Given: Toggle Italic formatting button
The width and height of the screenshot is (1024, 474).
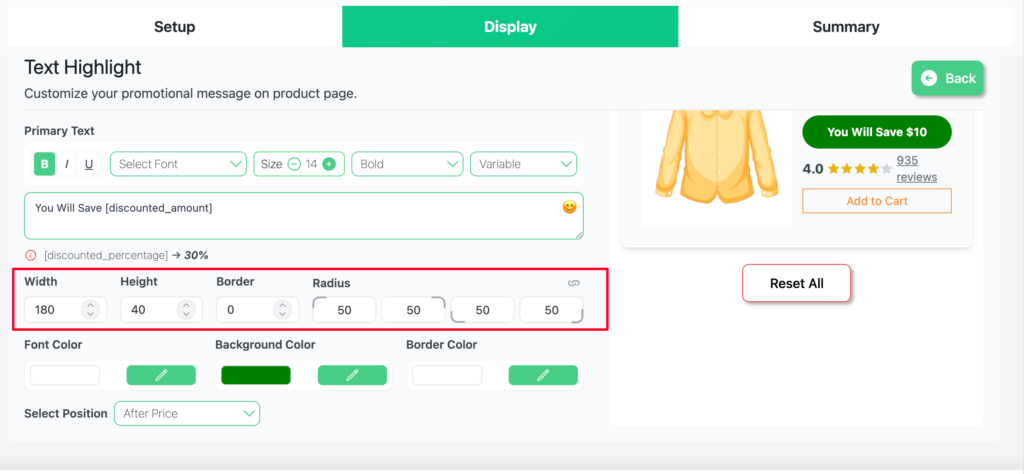Looking at the screenshot, I should tap(66, 164).
